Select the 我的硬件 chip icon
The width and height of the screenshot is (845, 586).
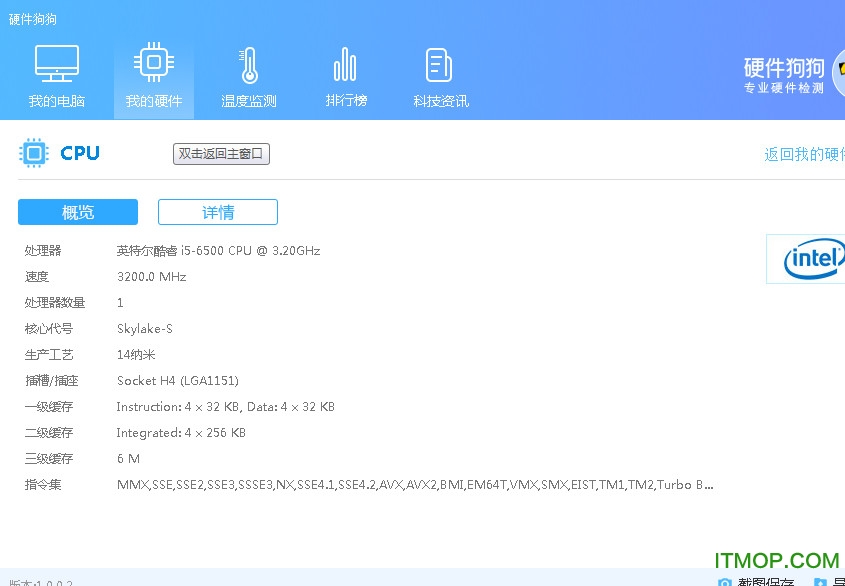coord(153,64)
